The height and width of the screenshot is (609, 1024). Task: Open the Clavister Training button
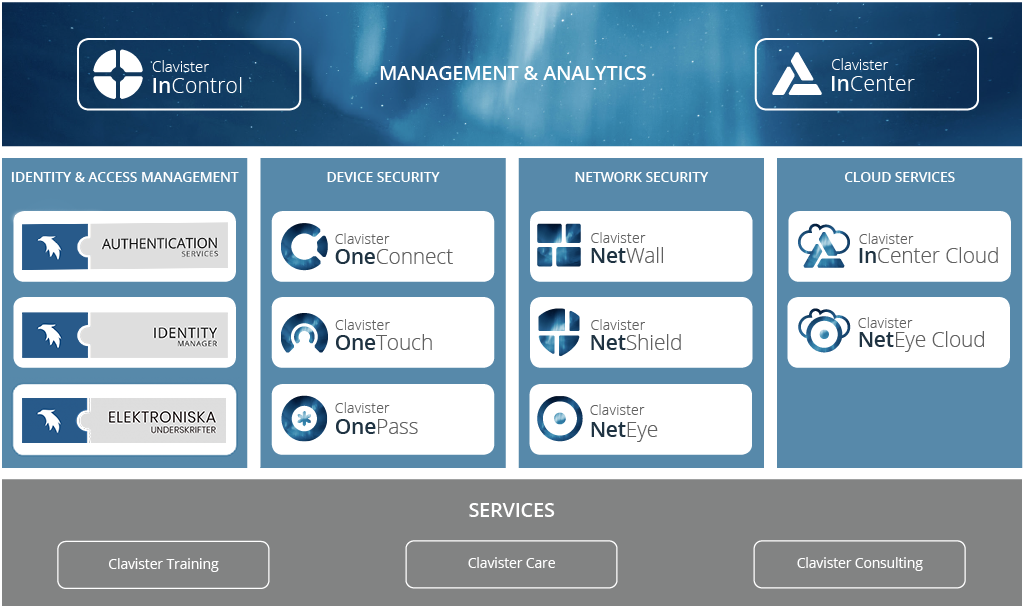[163, 565]
